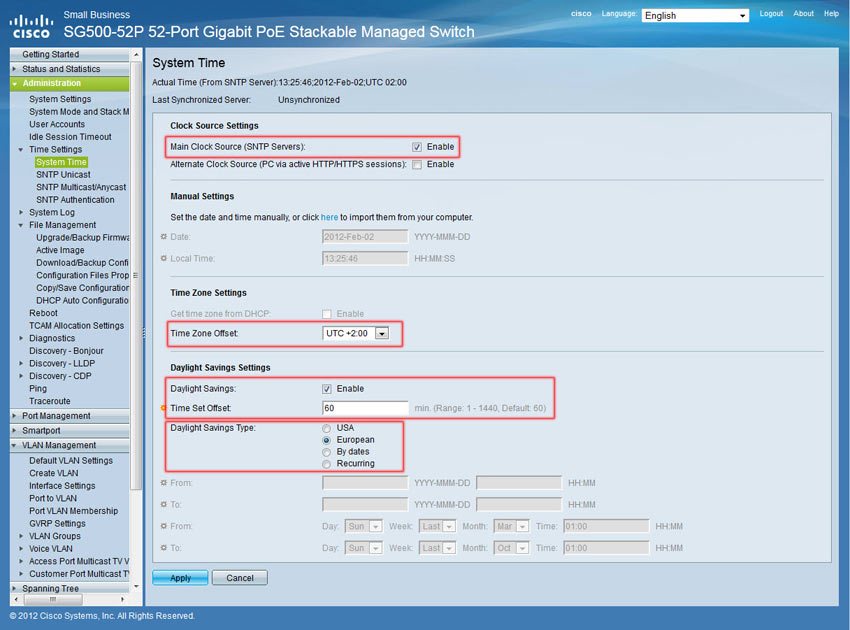Screen dimensions: 850x630
Task: Open Idle Session Timeout page
Action: coord(70,137)
